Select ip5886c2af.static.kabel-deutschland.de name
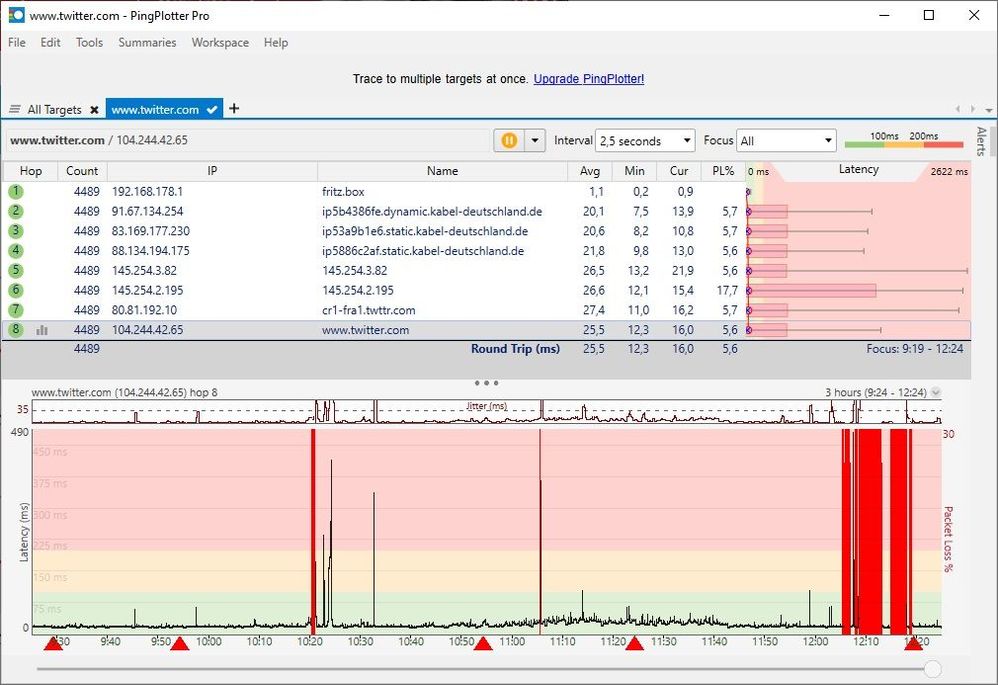 point(423,251)
